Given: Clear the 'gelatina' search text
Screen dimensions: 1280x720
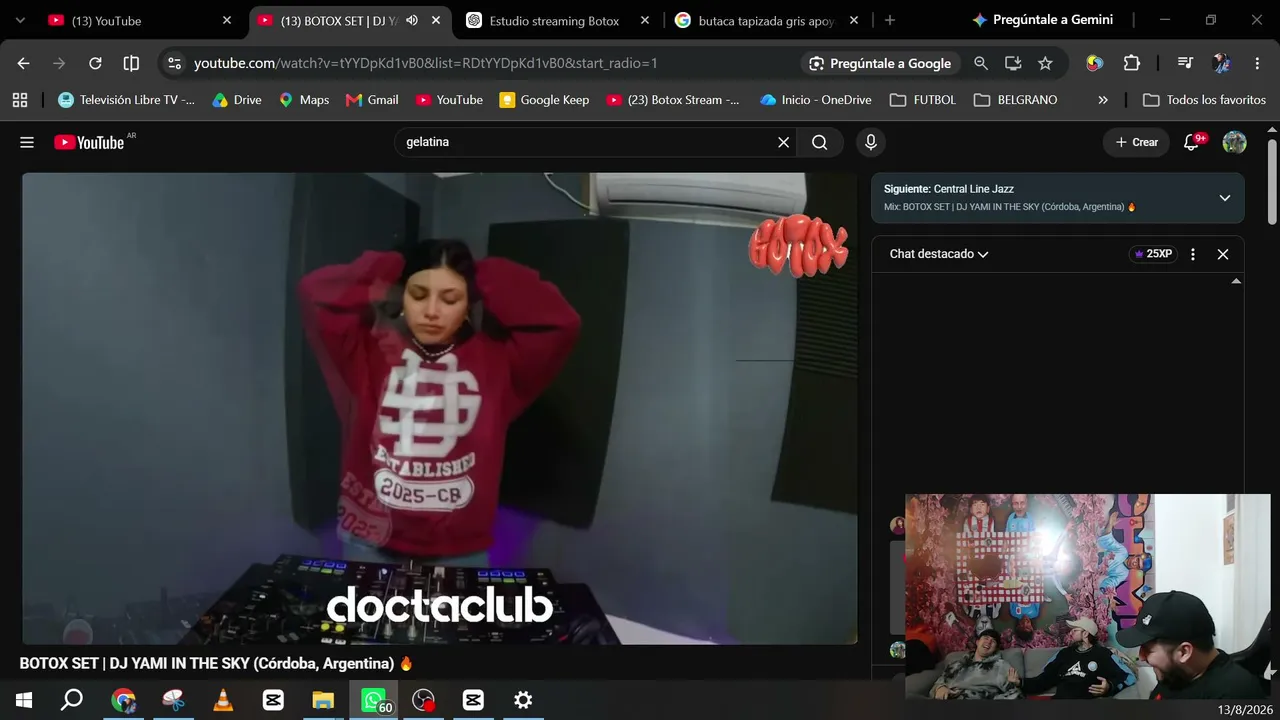Looking at the screenshot, I should [784, 142].
